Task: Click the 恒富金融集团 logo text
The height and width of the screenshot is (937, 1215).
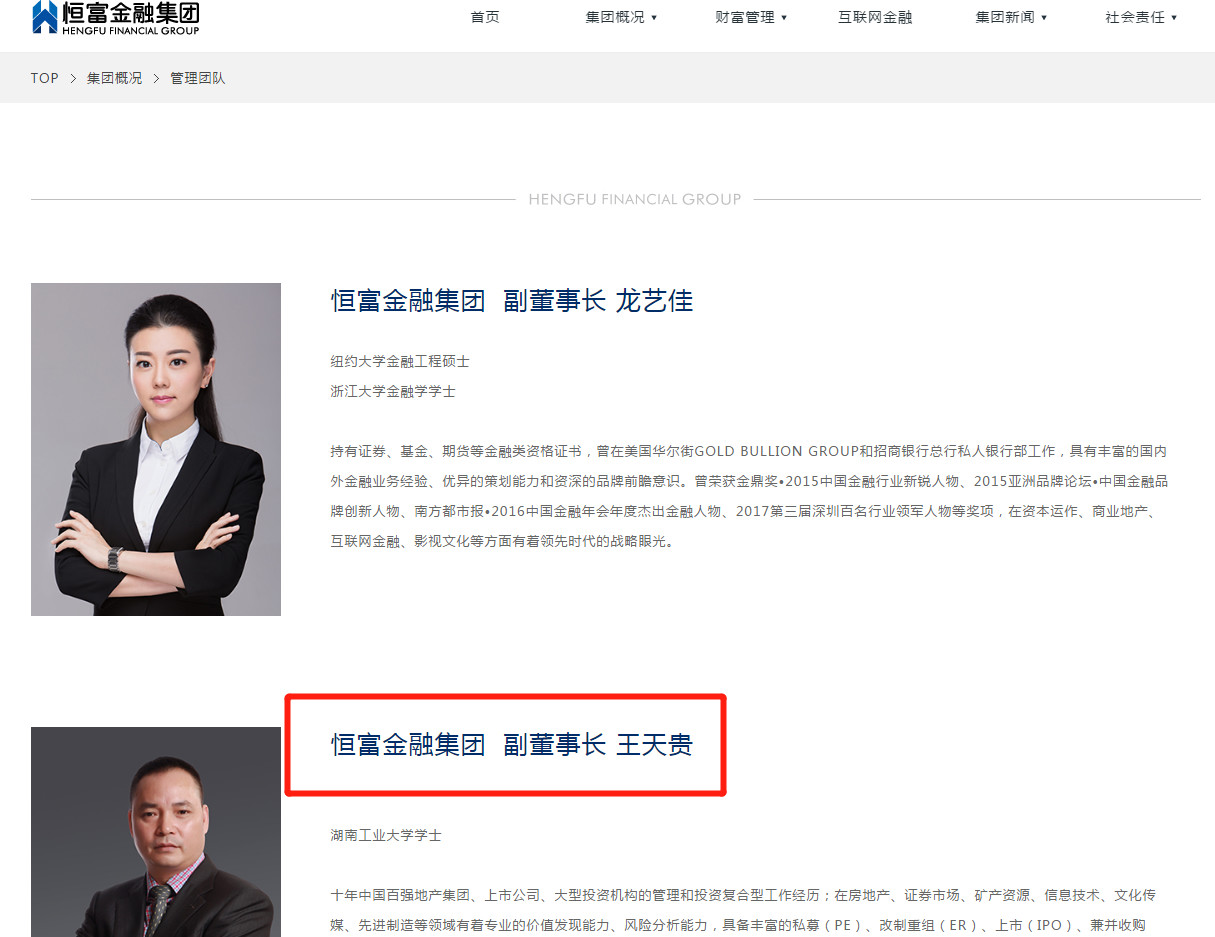Action: pyautogui.click(x=130, y=13)
